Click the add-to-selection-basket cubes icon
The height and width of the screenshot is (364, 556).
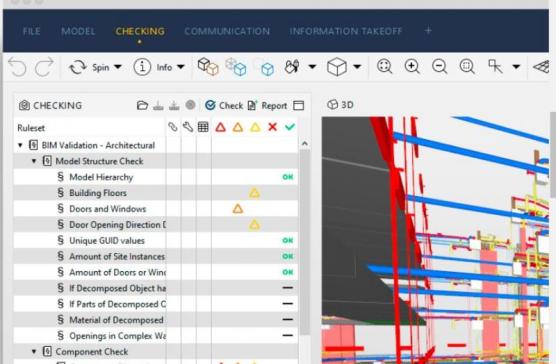[235, 67]
